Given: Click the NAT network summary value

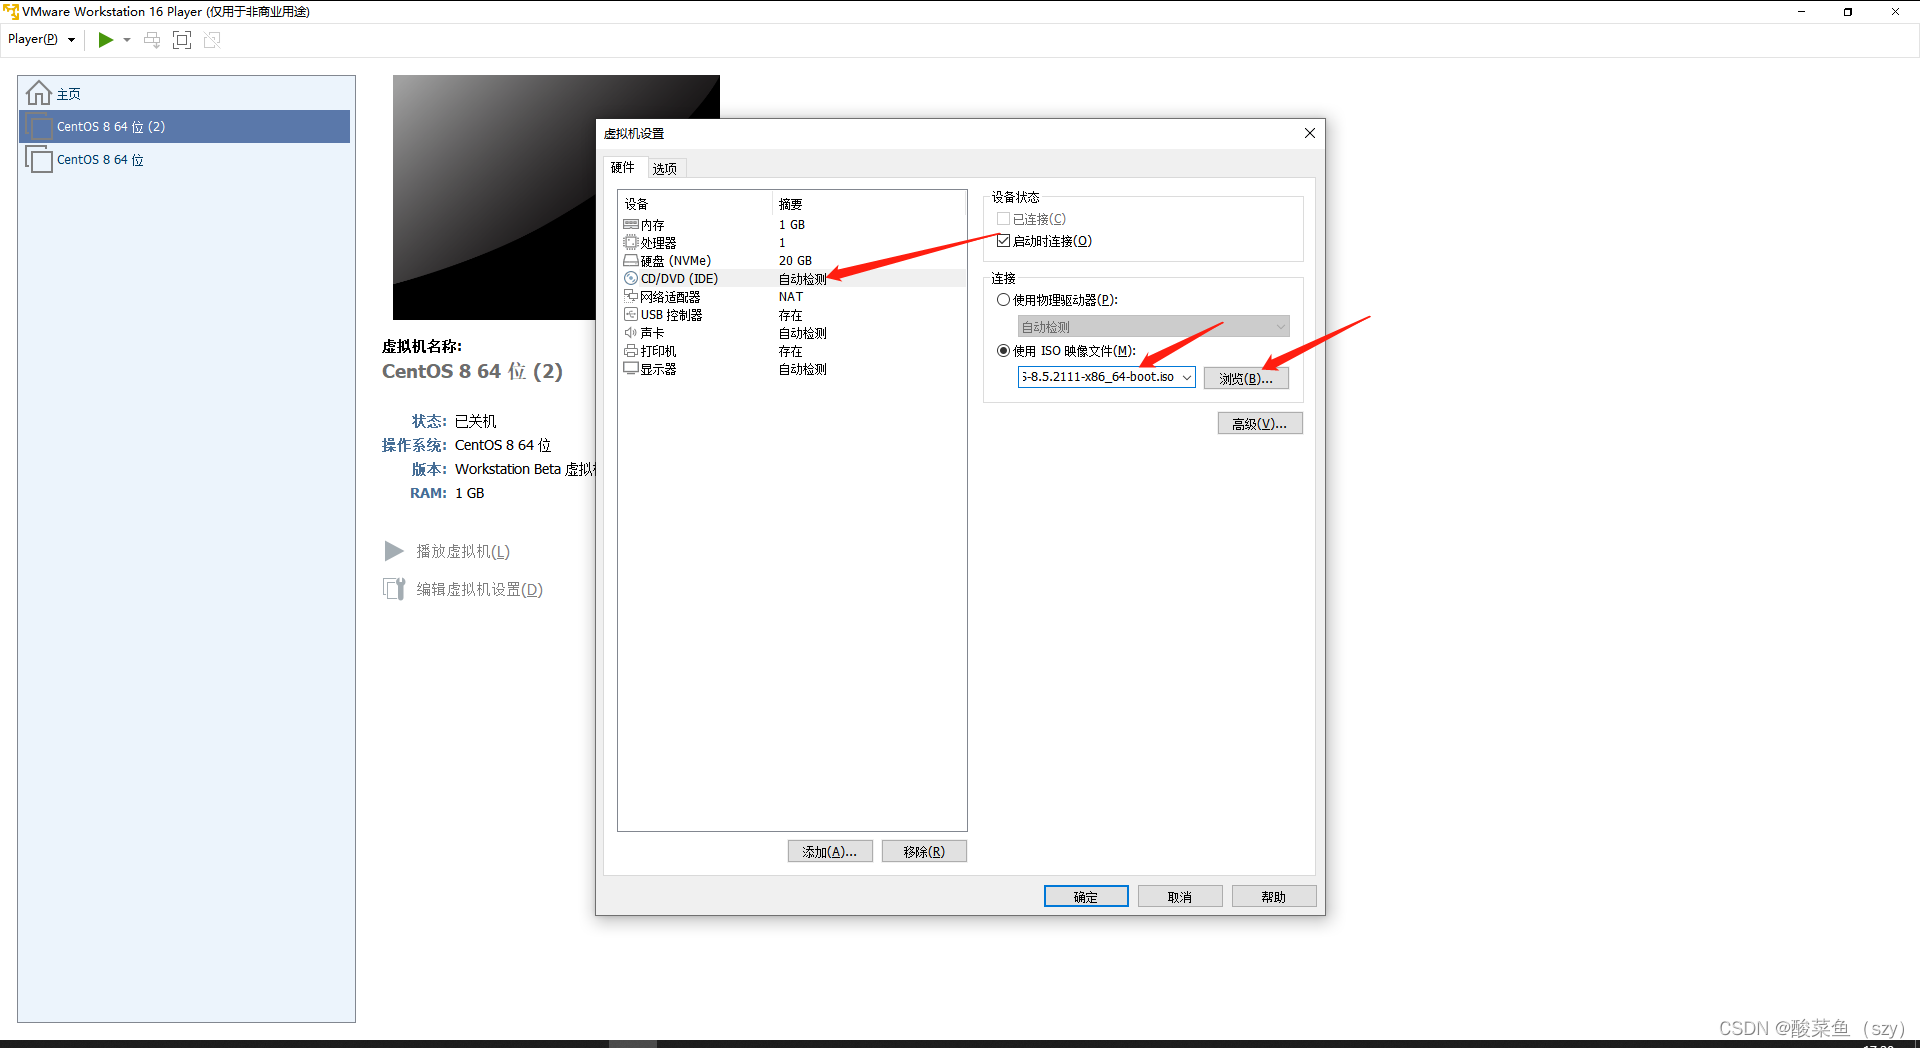Looking at the screenshot, I should point(791,297).
